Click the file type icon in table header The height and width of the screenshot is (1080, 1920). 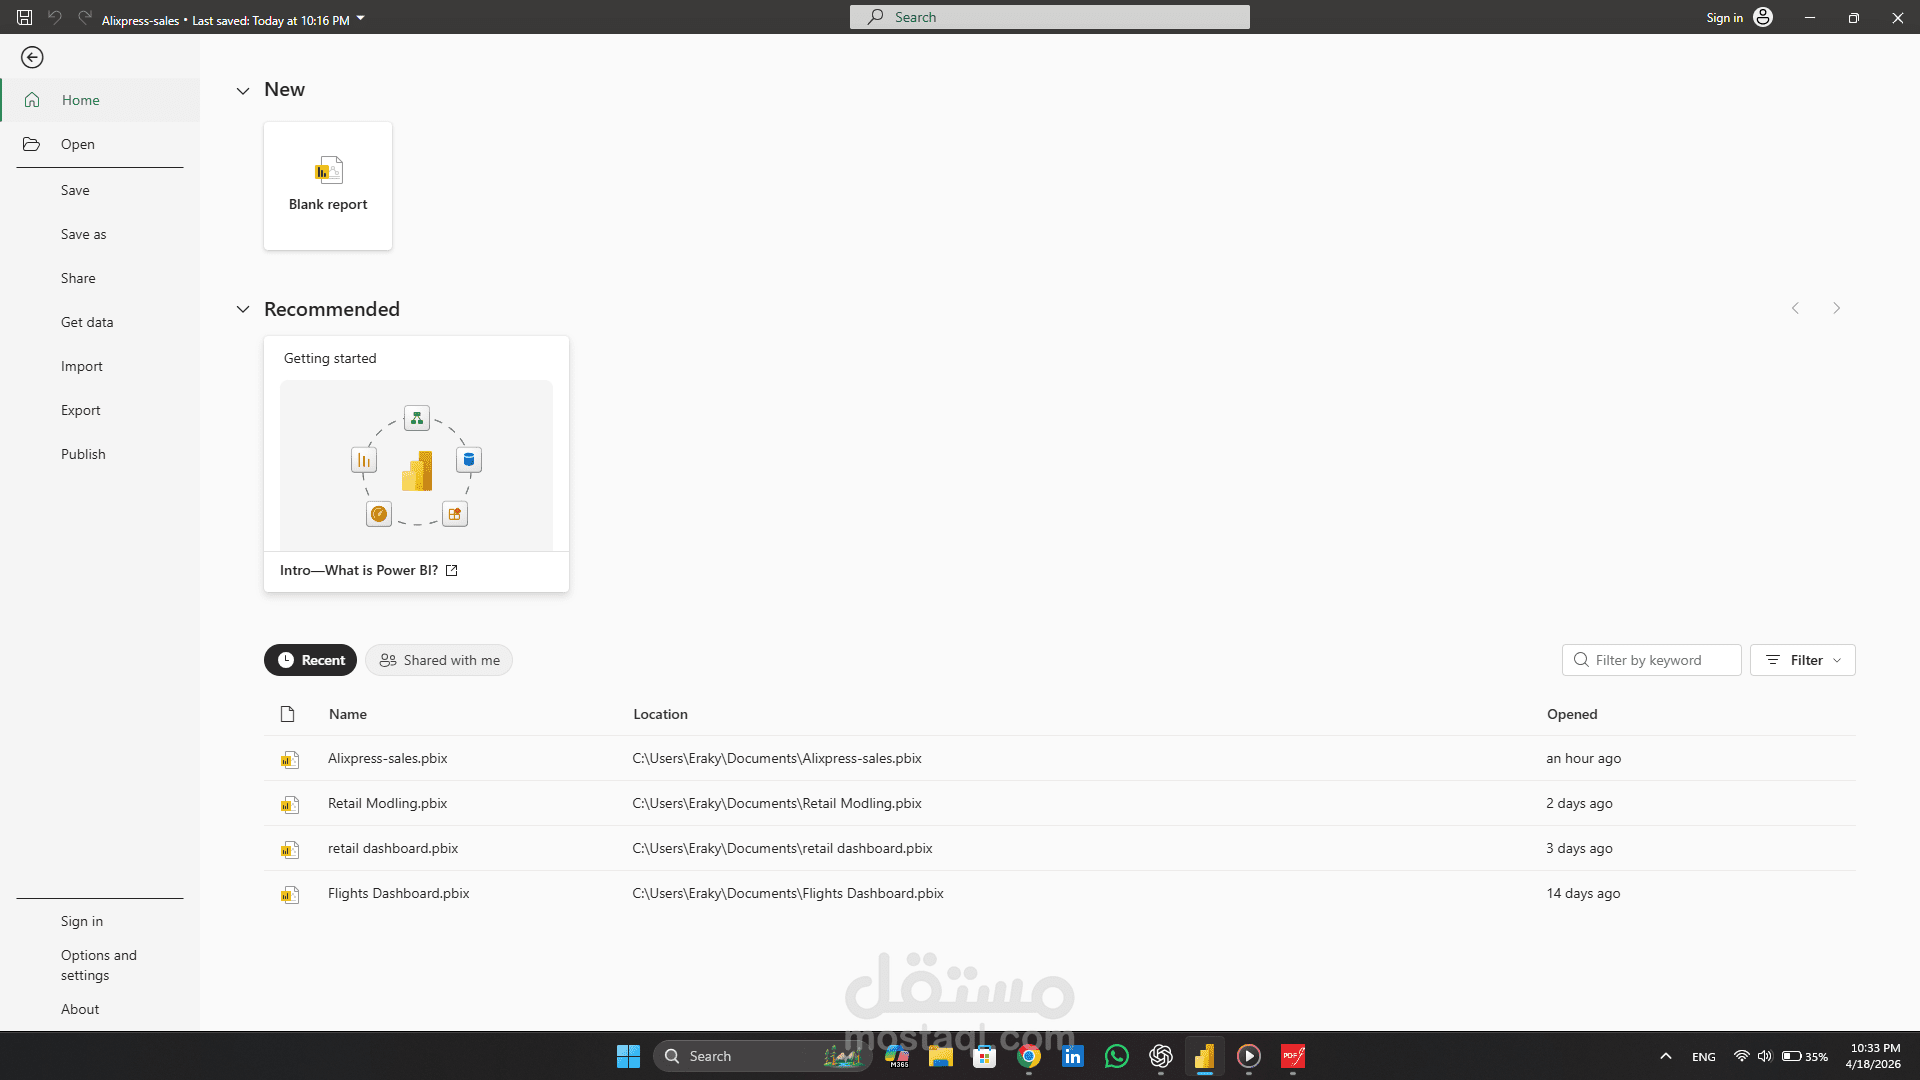coord(288,714)
